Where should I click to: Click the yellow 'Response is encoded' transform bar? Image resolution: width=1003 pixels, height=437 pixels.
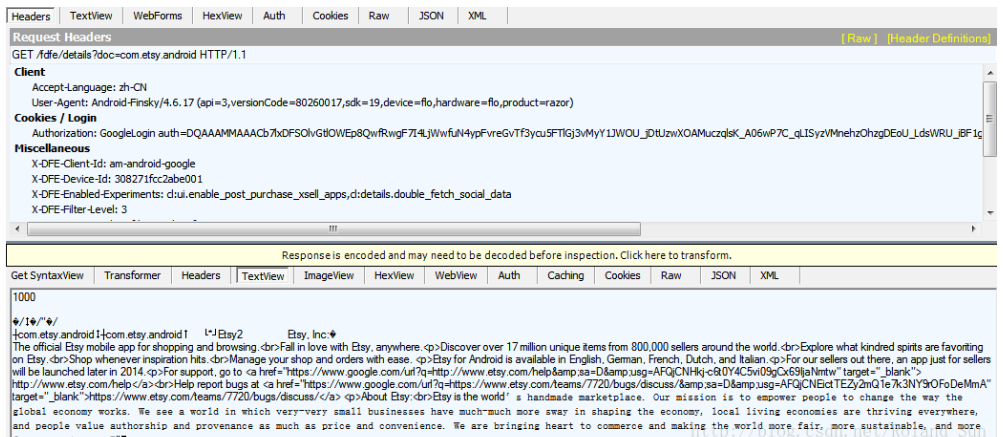coord(501,255)
